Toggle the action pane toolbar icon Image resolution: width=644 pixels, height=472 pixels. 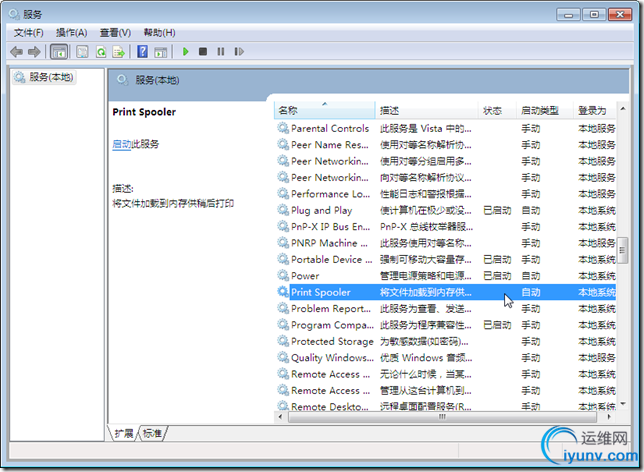point(161,52)
